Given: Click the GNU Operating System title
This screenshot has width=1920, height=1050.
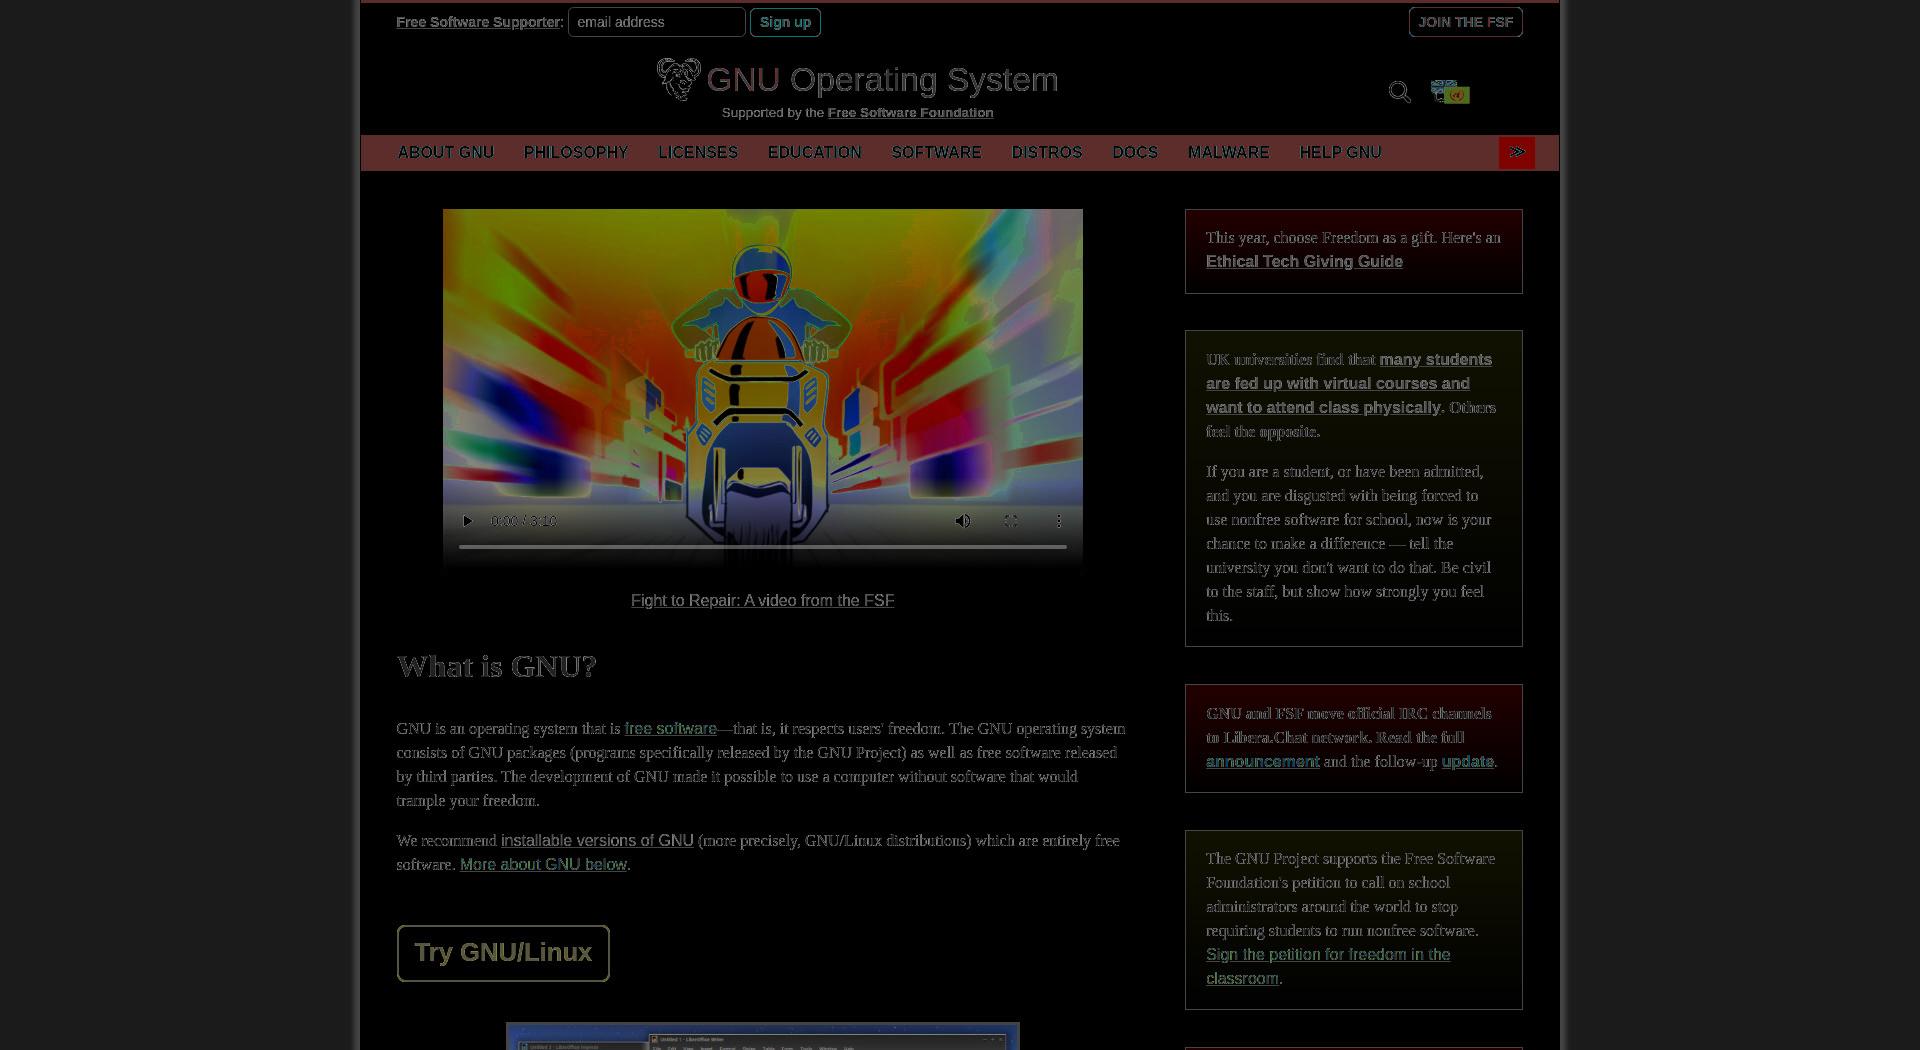Looking at the screenshot, I should 882,80.
